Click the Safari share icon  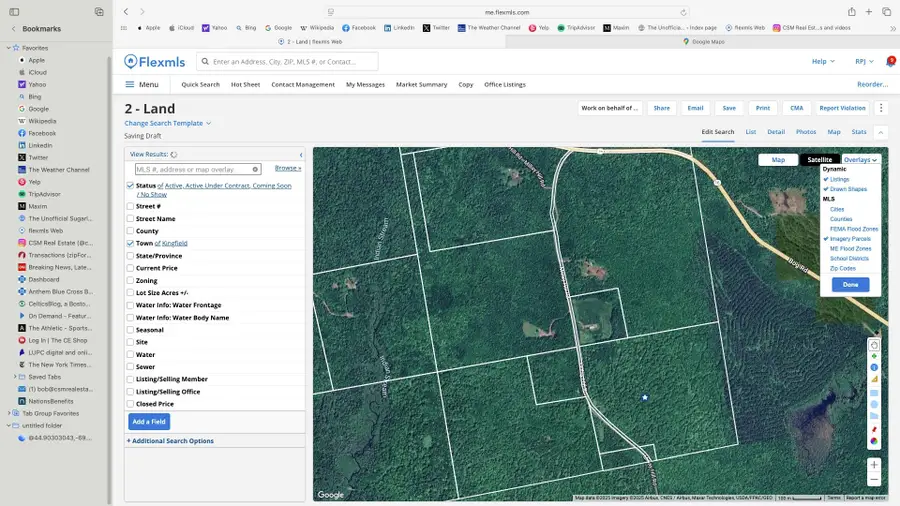852,11
